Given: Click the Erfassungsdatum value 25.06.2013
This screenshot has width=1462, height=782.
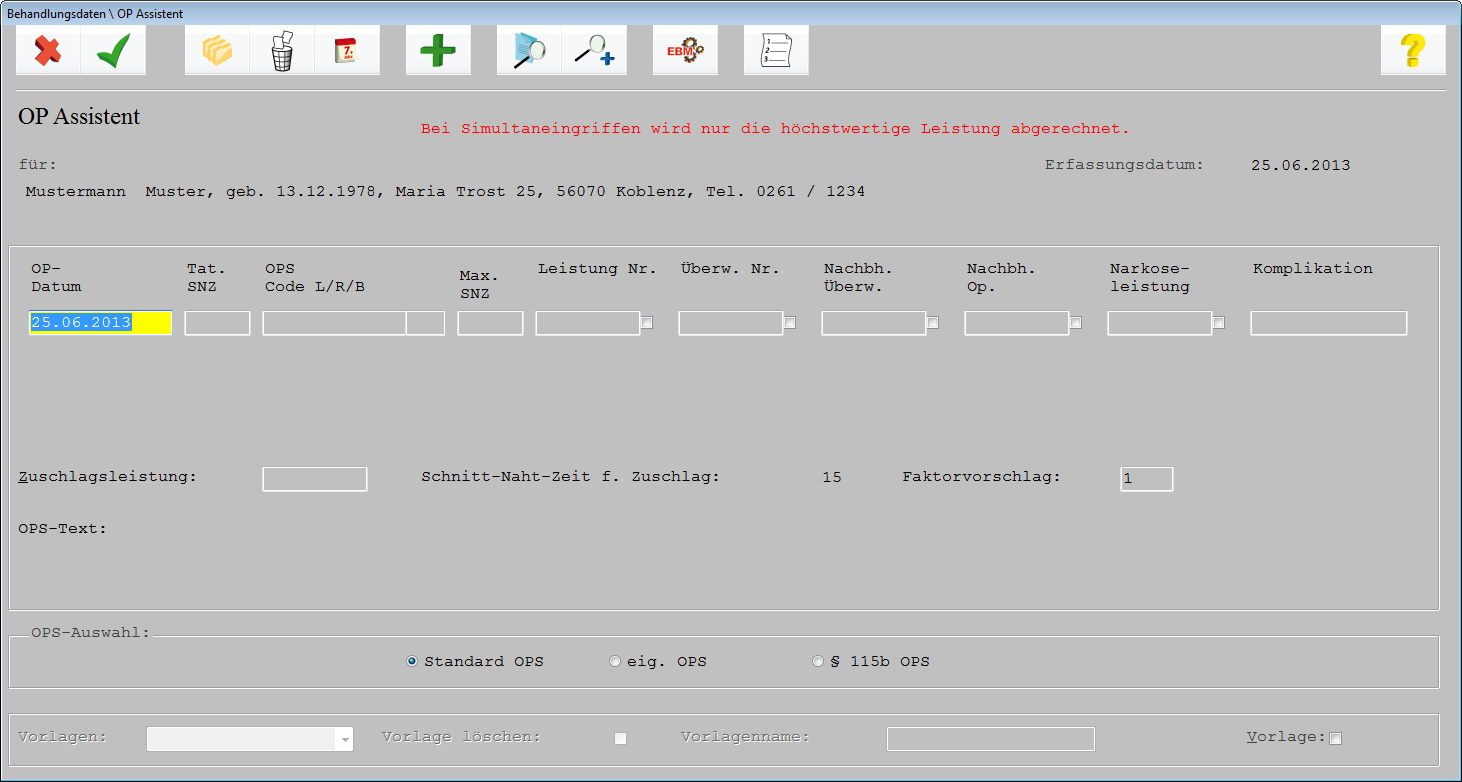Looking at the screenshot, I should click(1300, 166).
